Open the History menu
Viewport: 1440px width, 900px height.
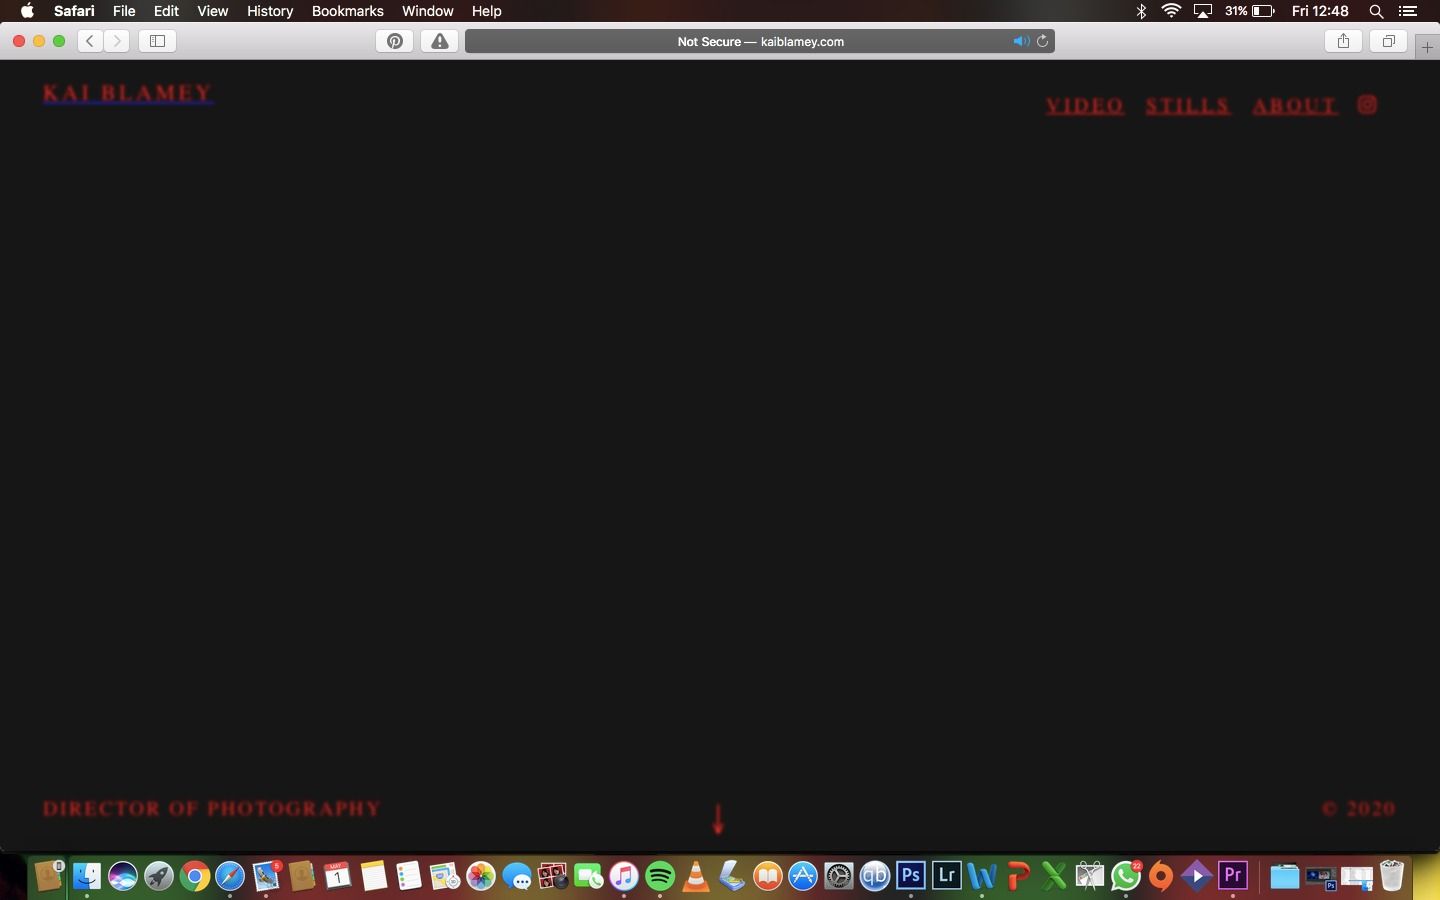point(270,11)
